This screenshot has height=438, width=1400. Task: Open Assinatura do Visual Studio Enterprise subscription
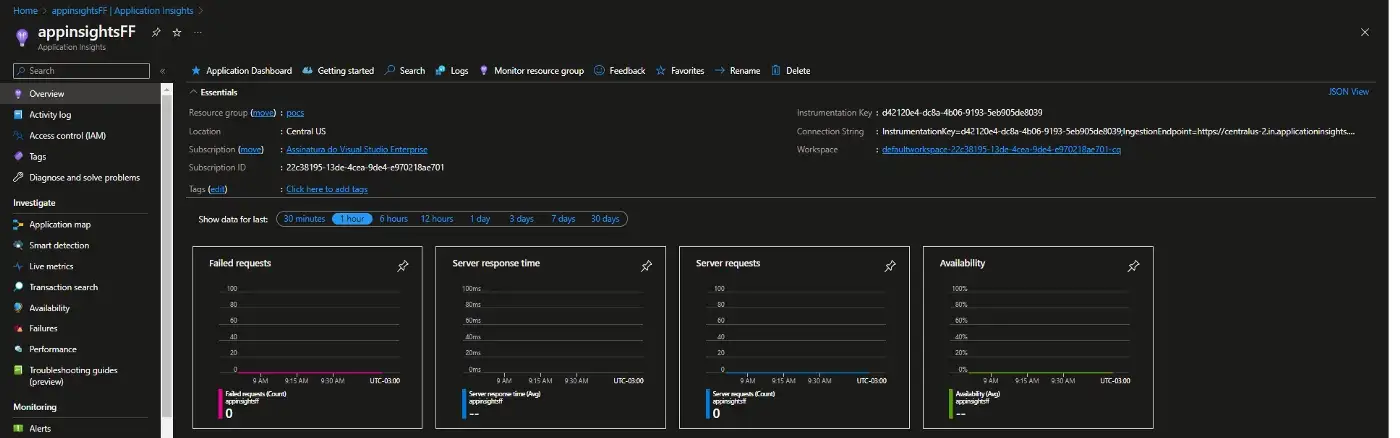[357, 149]
